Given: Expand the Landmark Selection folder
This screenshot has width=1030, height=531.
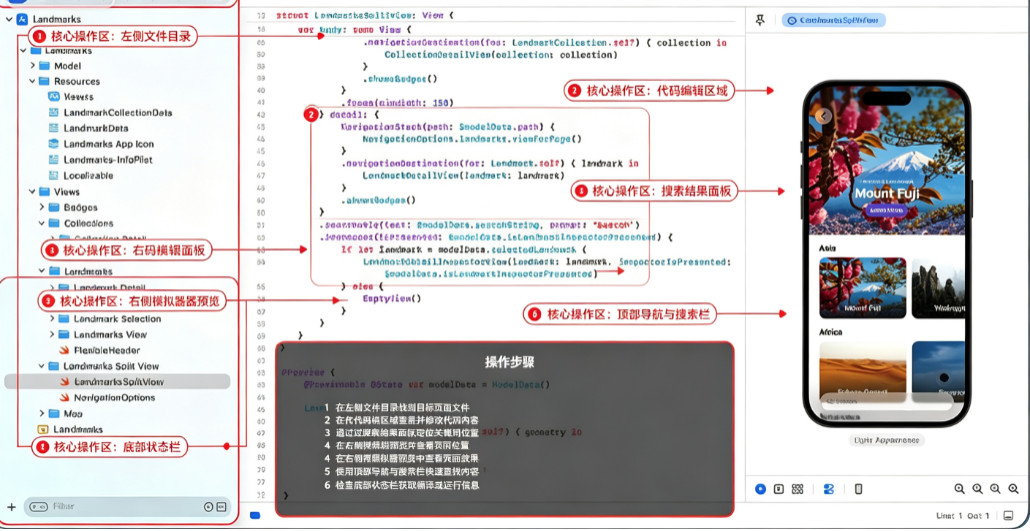Looking at the screenshot, I should coord(52,319).
